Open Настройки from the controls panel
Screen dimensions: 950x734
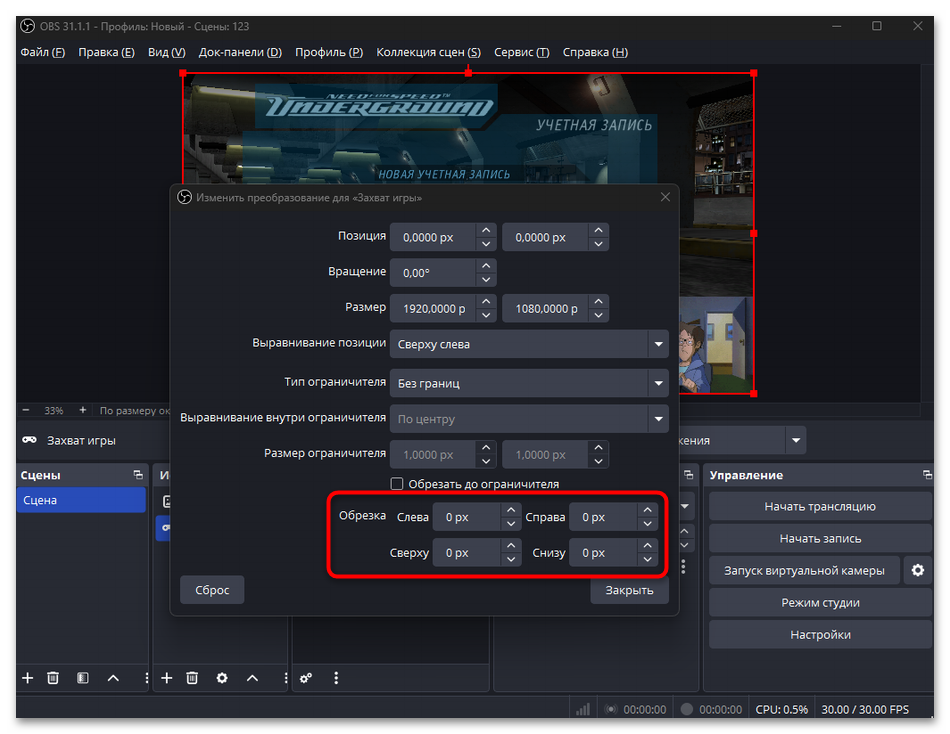point(820,635)
